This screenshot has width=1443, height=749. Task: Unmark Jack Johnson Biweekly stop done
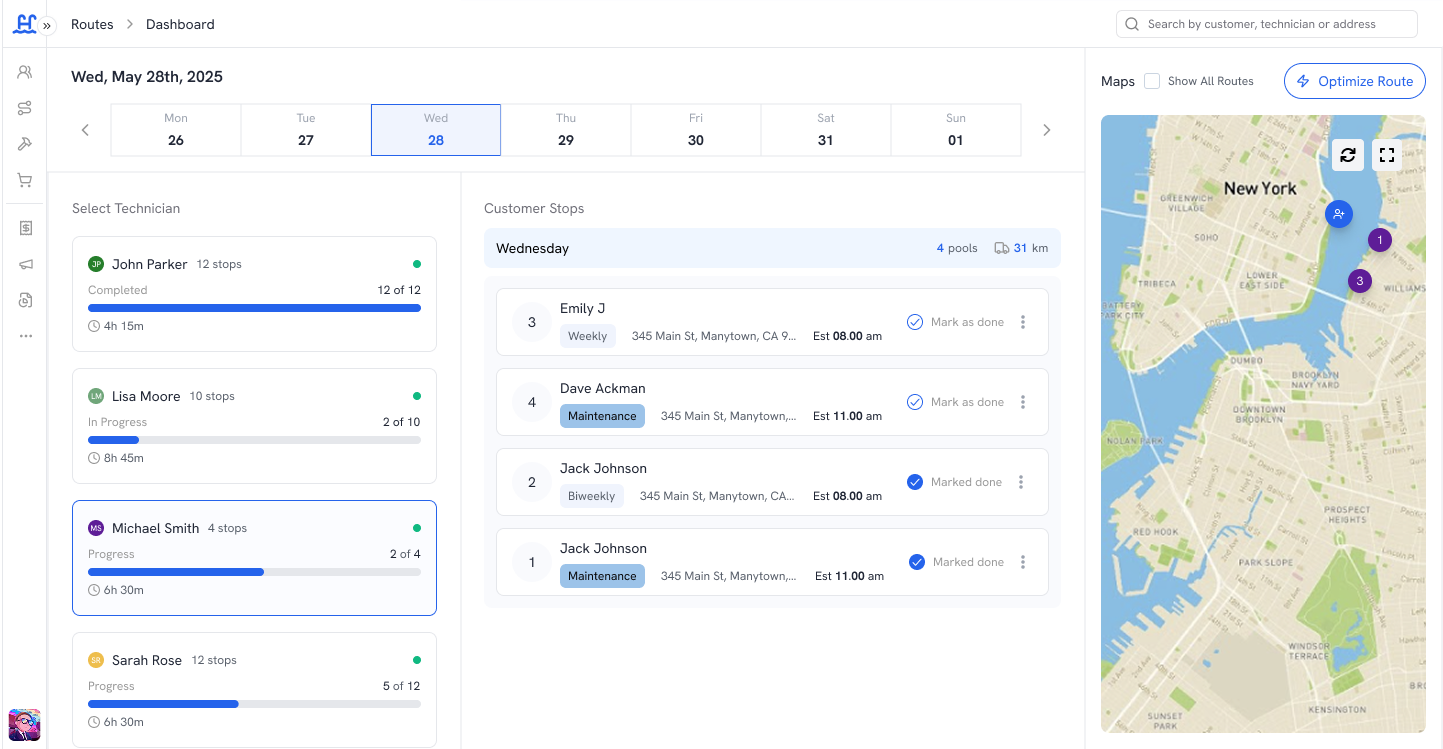pyautogui.click(x=954, y=482)
